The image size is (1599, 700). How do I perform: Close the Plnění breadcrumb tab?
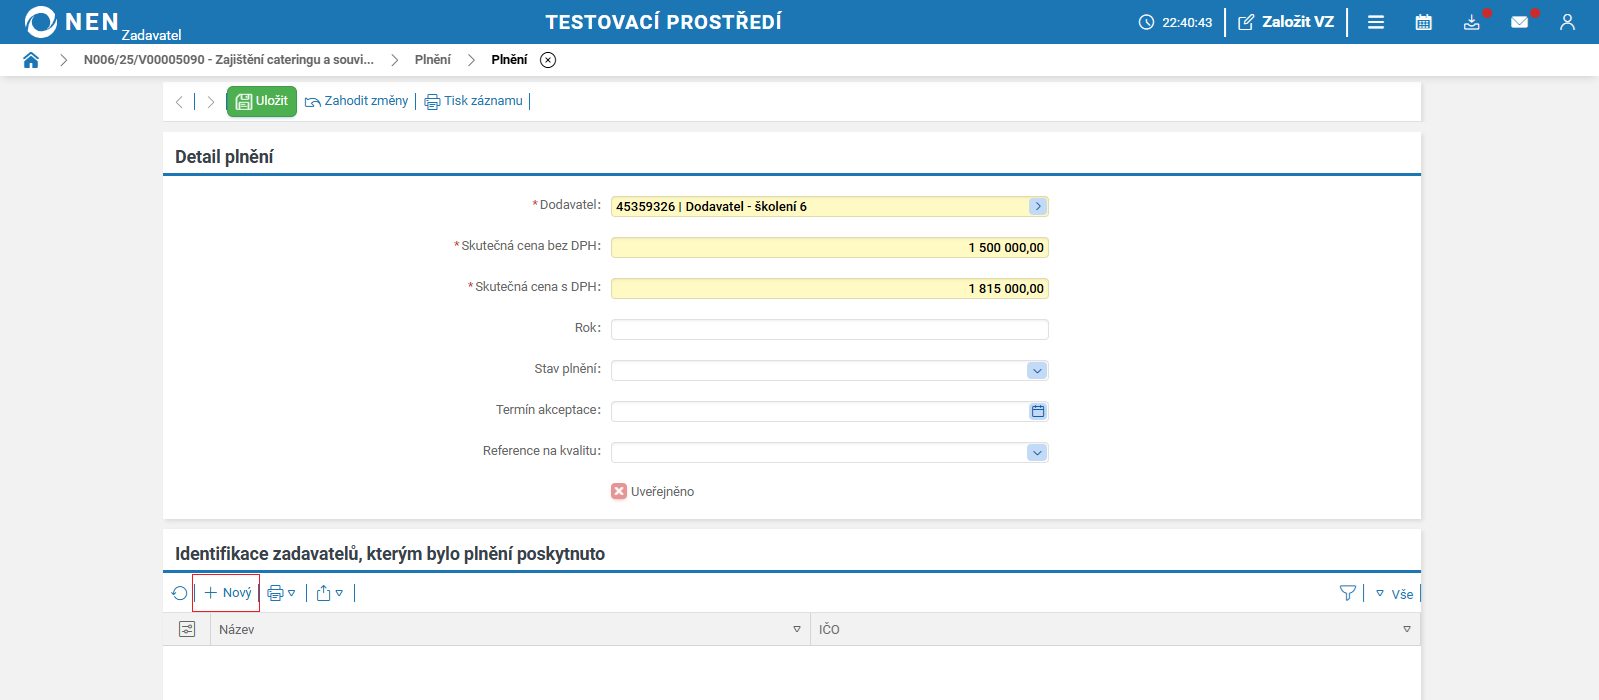click(x=548, y=60)
